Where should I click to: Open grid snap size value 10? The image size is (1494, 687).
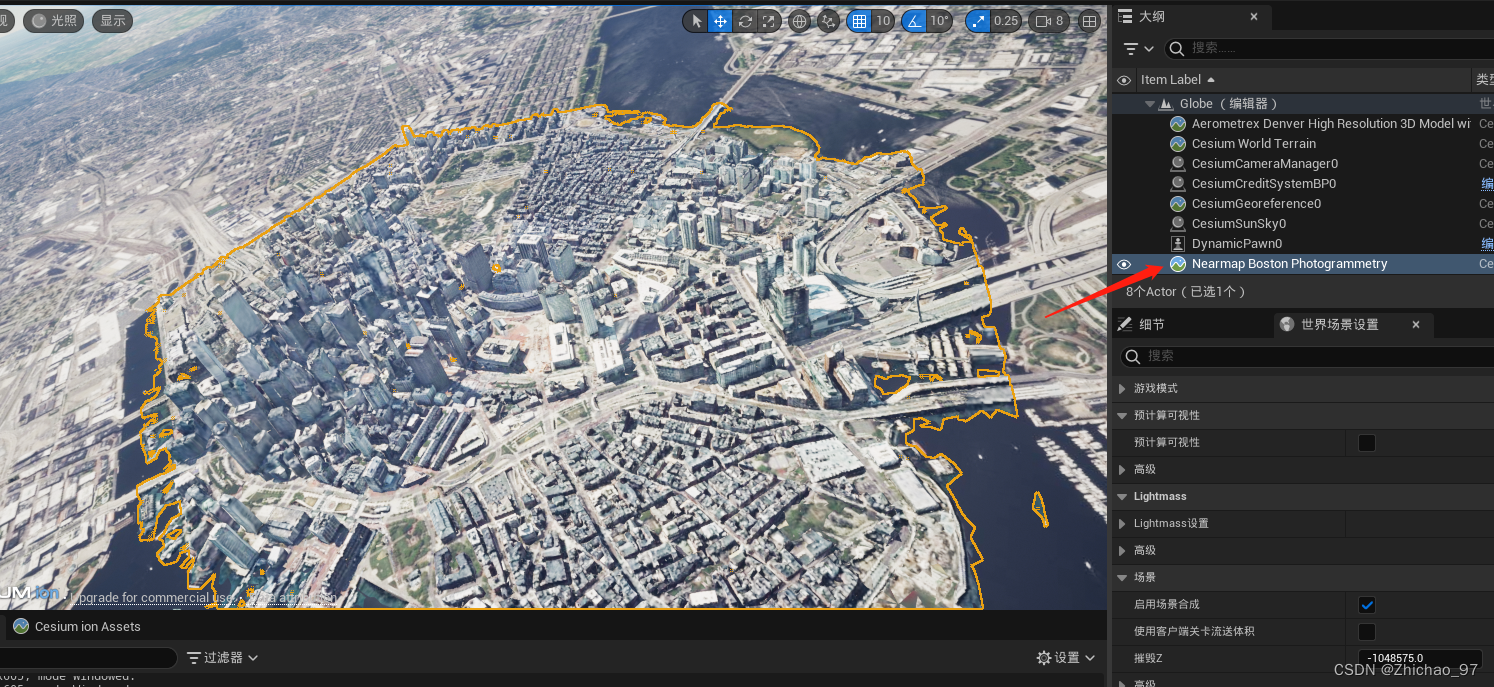tap(883, 21)
